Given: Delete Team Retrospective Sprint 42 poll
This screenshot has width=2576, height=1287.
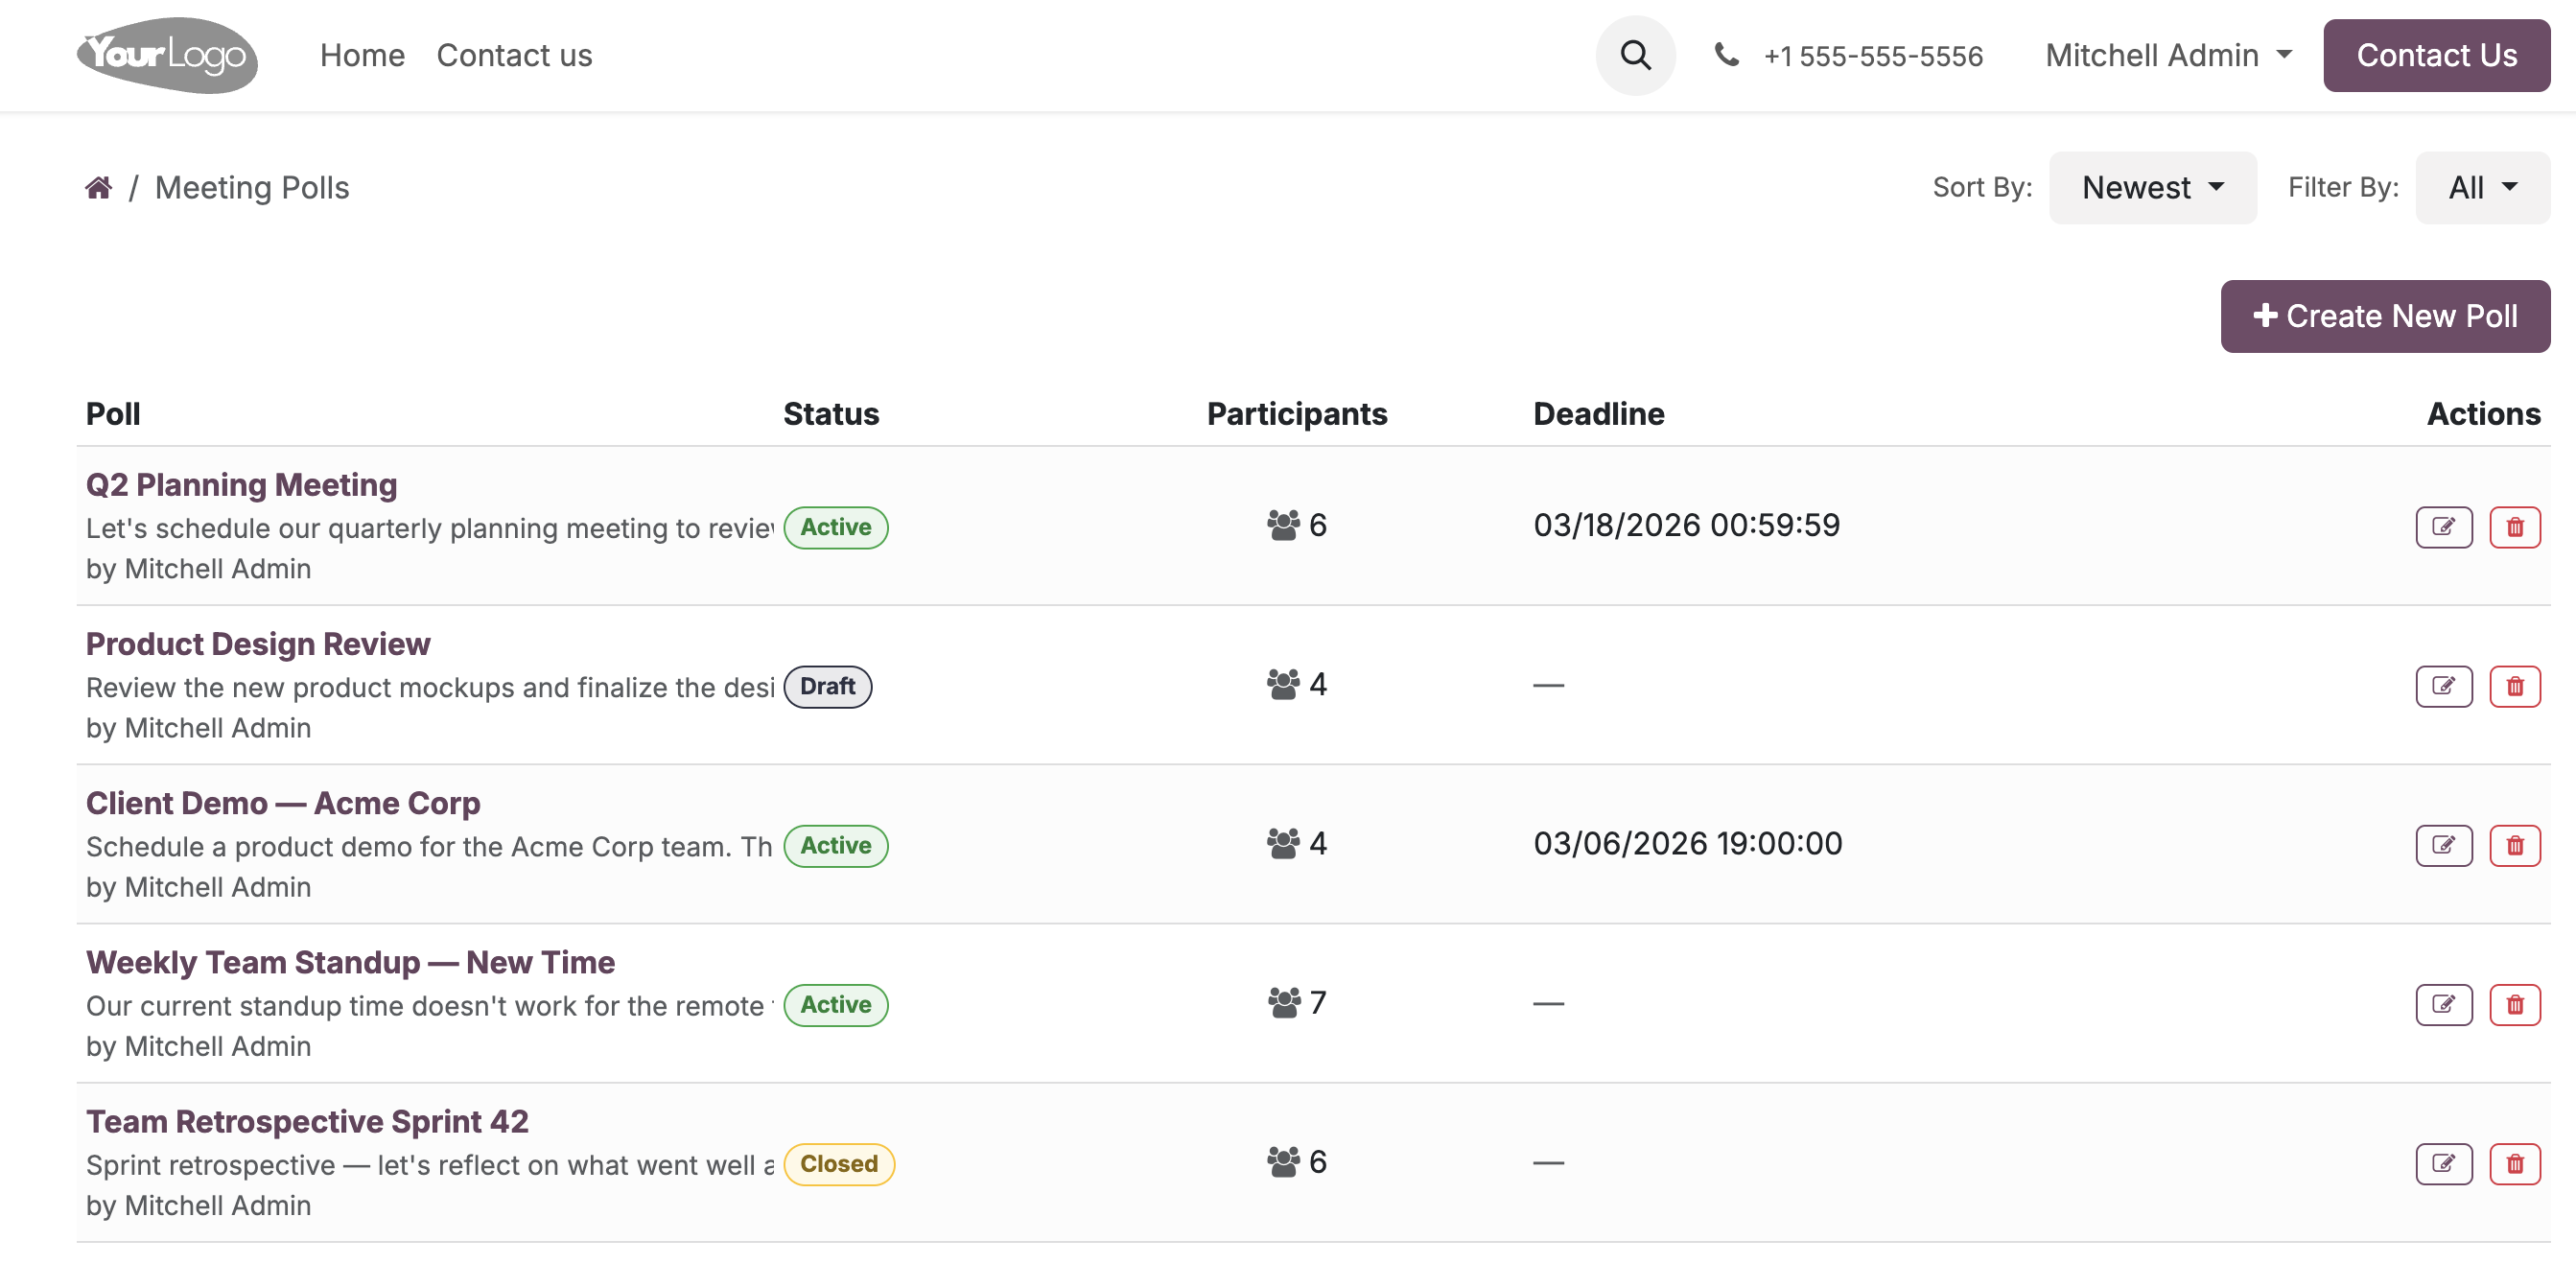Looking at the screenshot, I should click(2514, 1163).
